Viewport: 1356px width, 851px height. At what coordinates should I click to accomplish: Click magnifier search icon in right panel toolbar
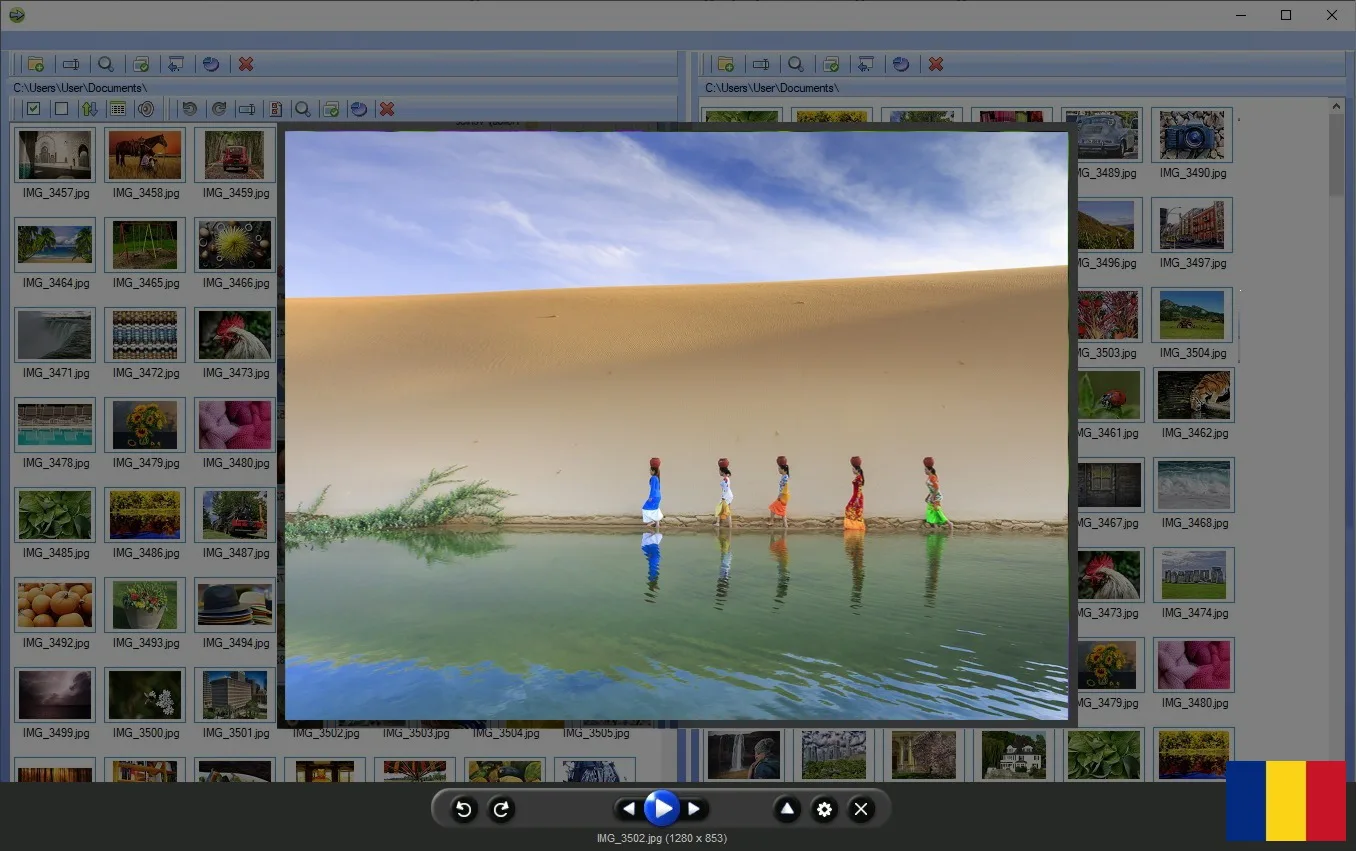coord(796,64)
